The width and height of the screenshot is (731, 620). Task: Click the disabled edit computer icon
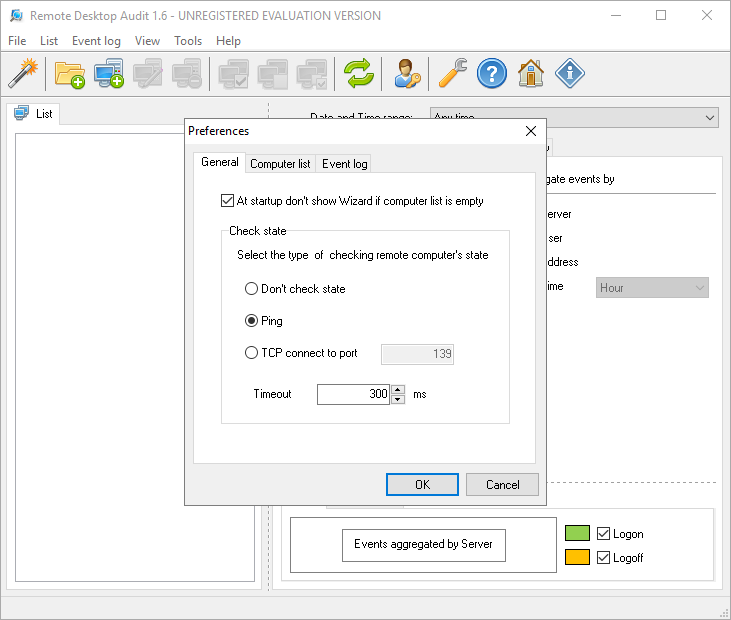pyautogui.click(x=148, y=73)
